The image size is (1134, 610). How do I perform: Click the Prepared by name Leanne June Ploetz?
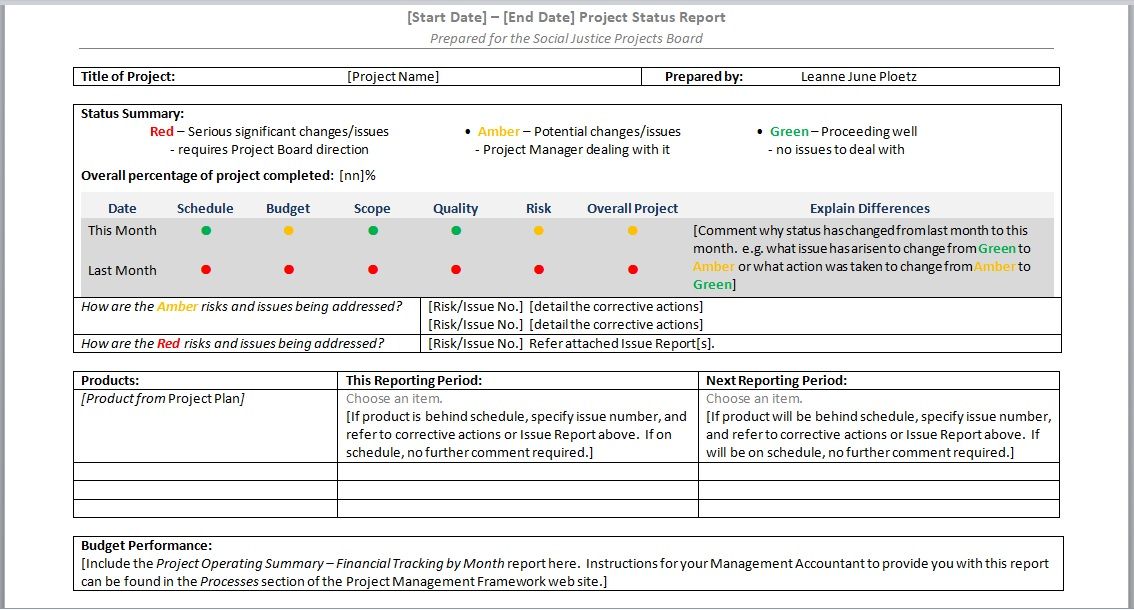(862, 75)
